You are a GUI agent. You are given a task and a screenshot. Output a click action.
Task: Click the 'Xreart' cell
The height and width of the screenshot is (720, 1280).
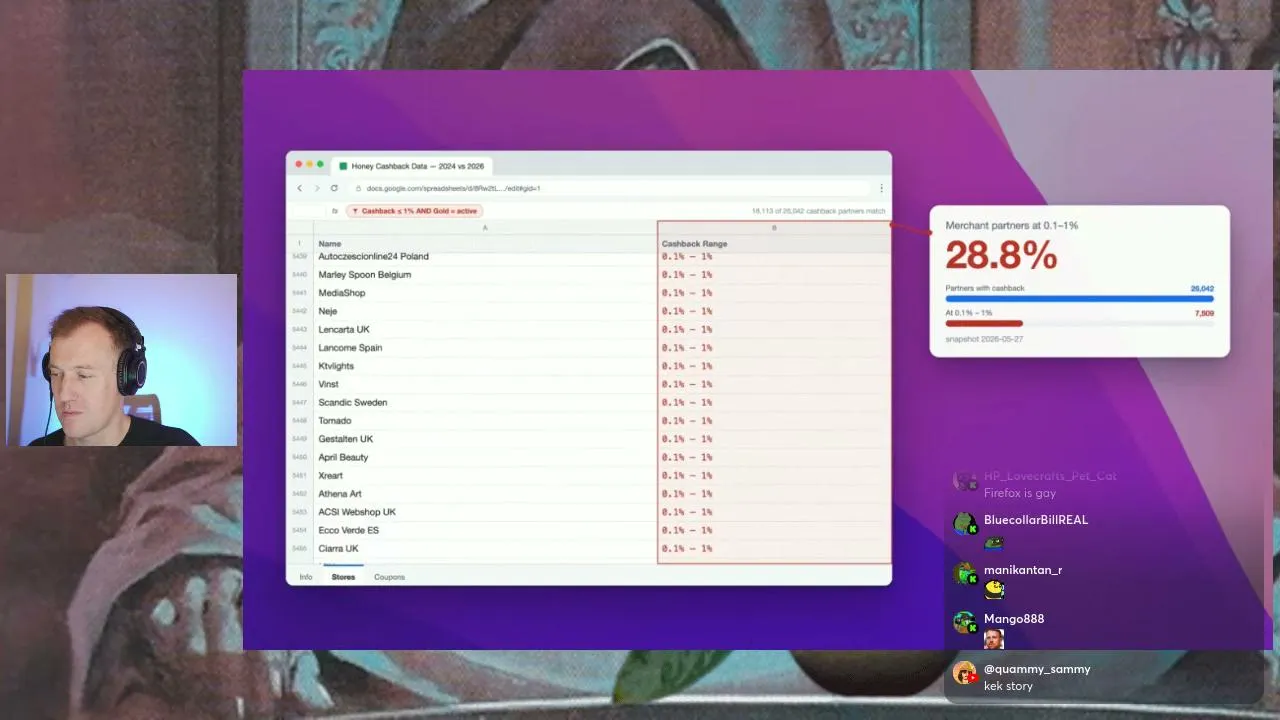pyautogui.click(x=485, y=475)
